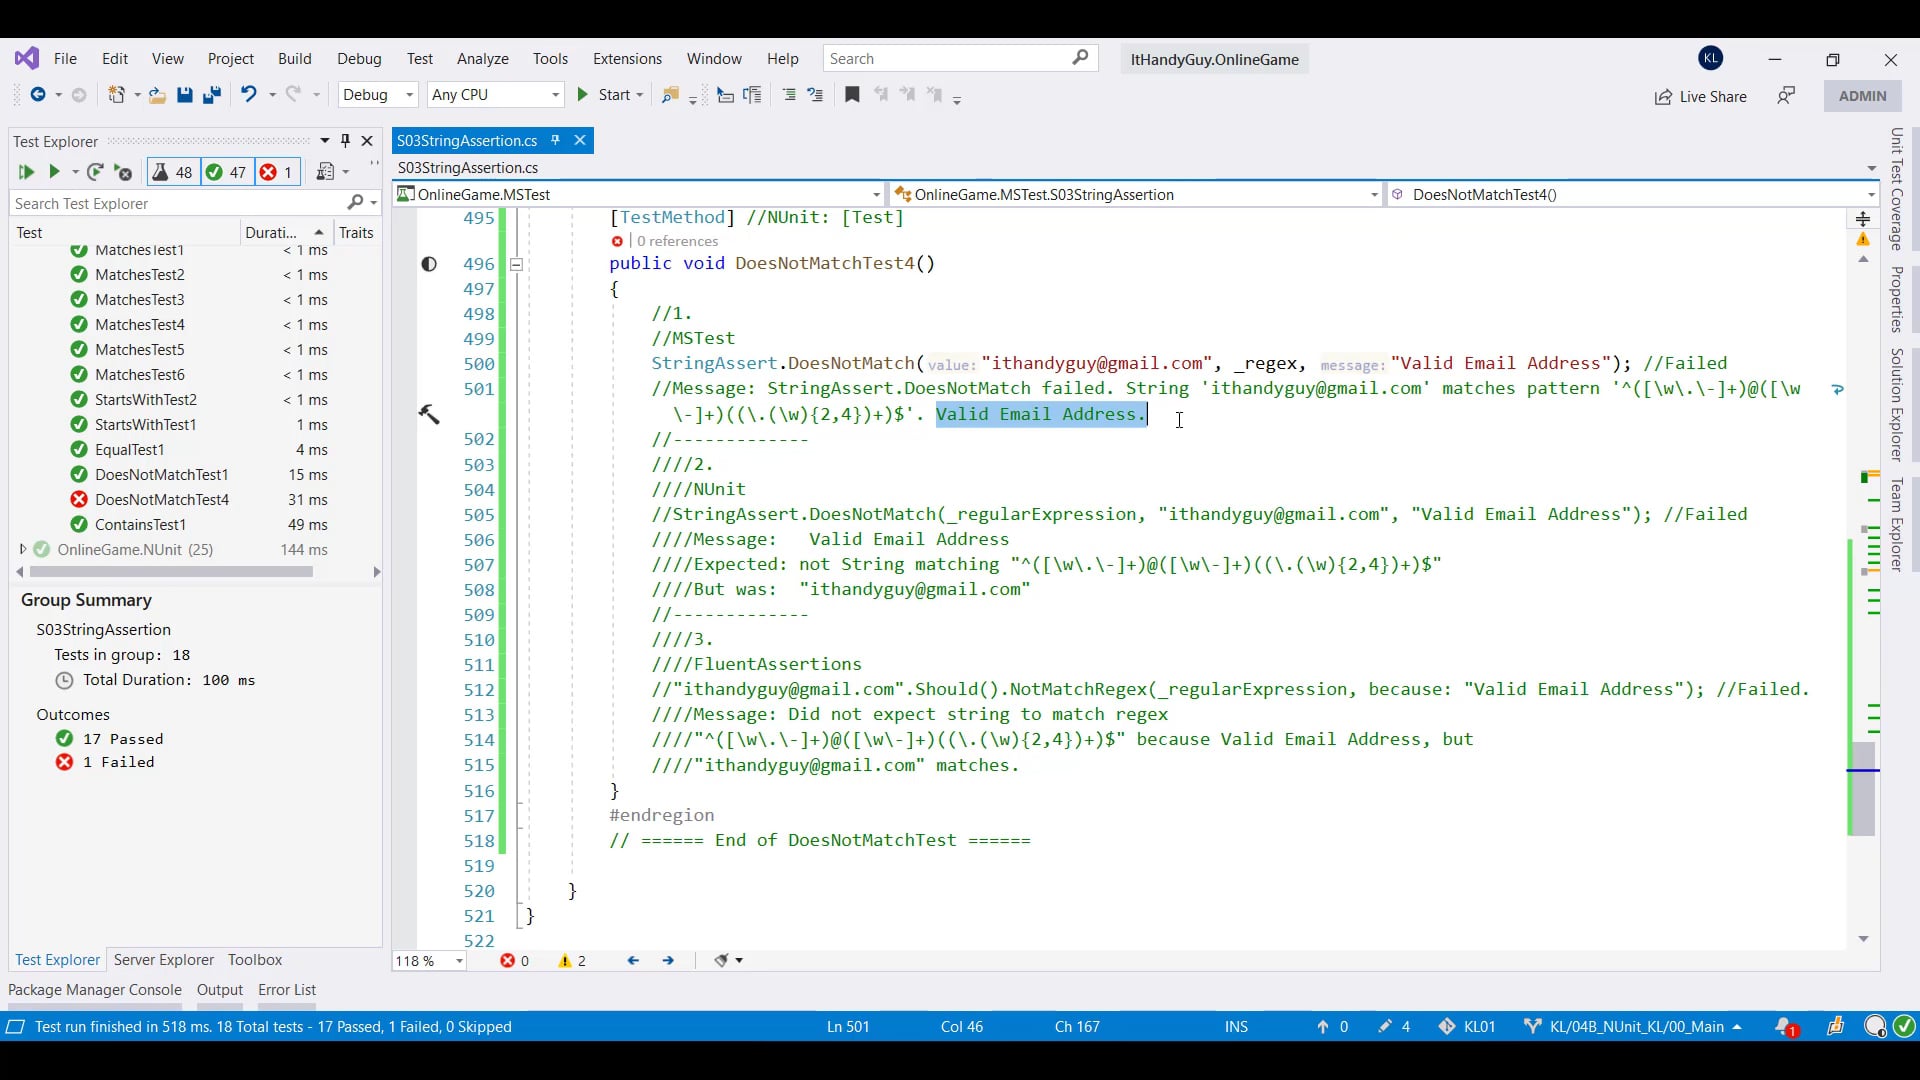The image size is (1920, 1080).
Task: Open the 118 % zoom dropdown
Action: [459, 961]
